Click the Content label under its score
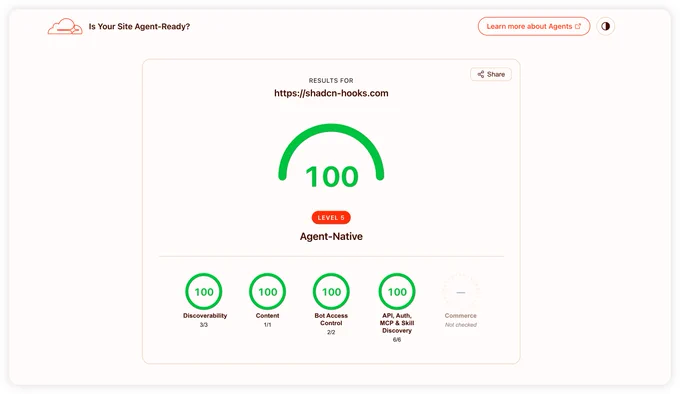Screen dimensions: 680x394 point(268,316)
